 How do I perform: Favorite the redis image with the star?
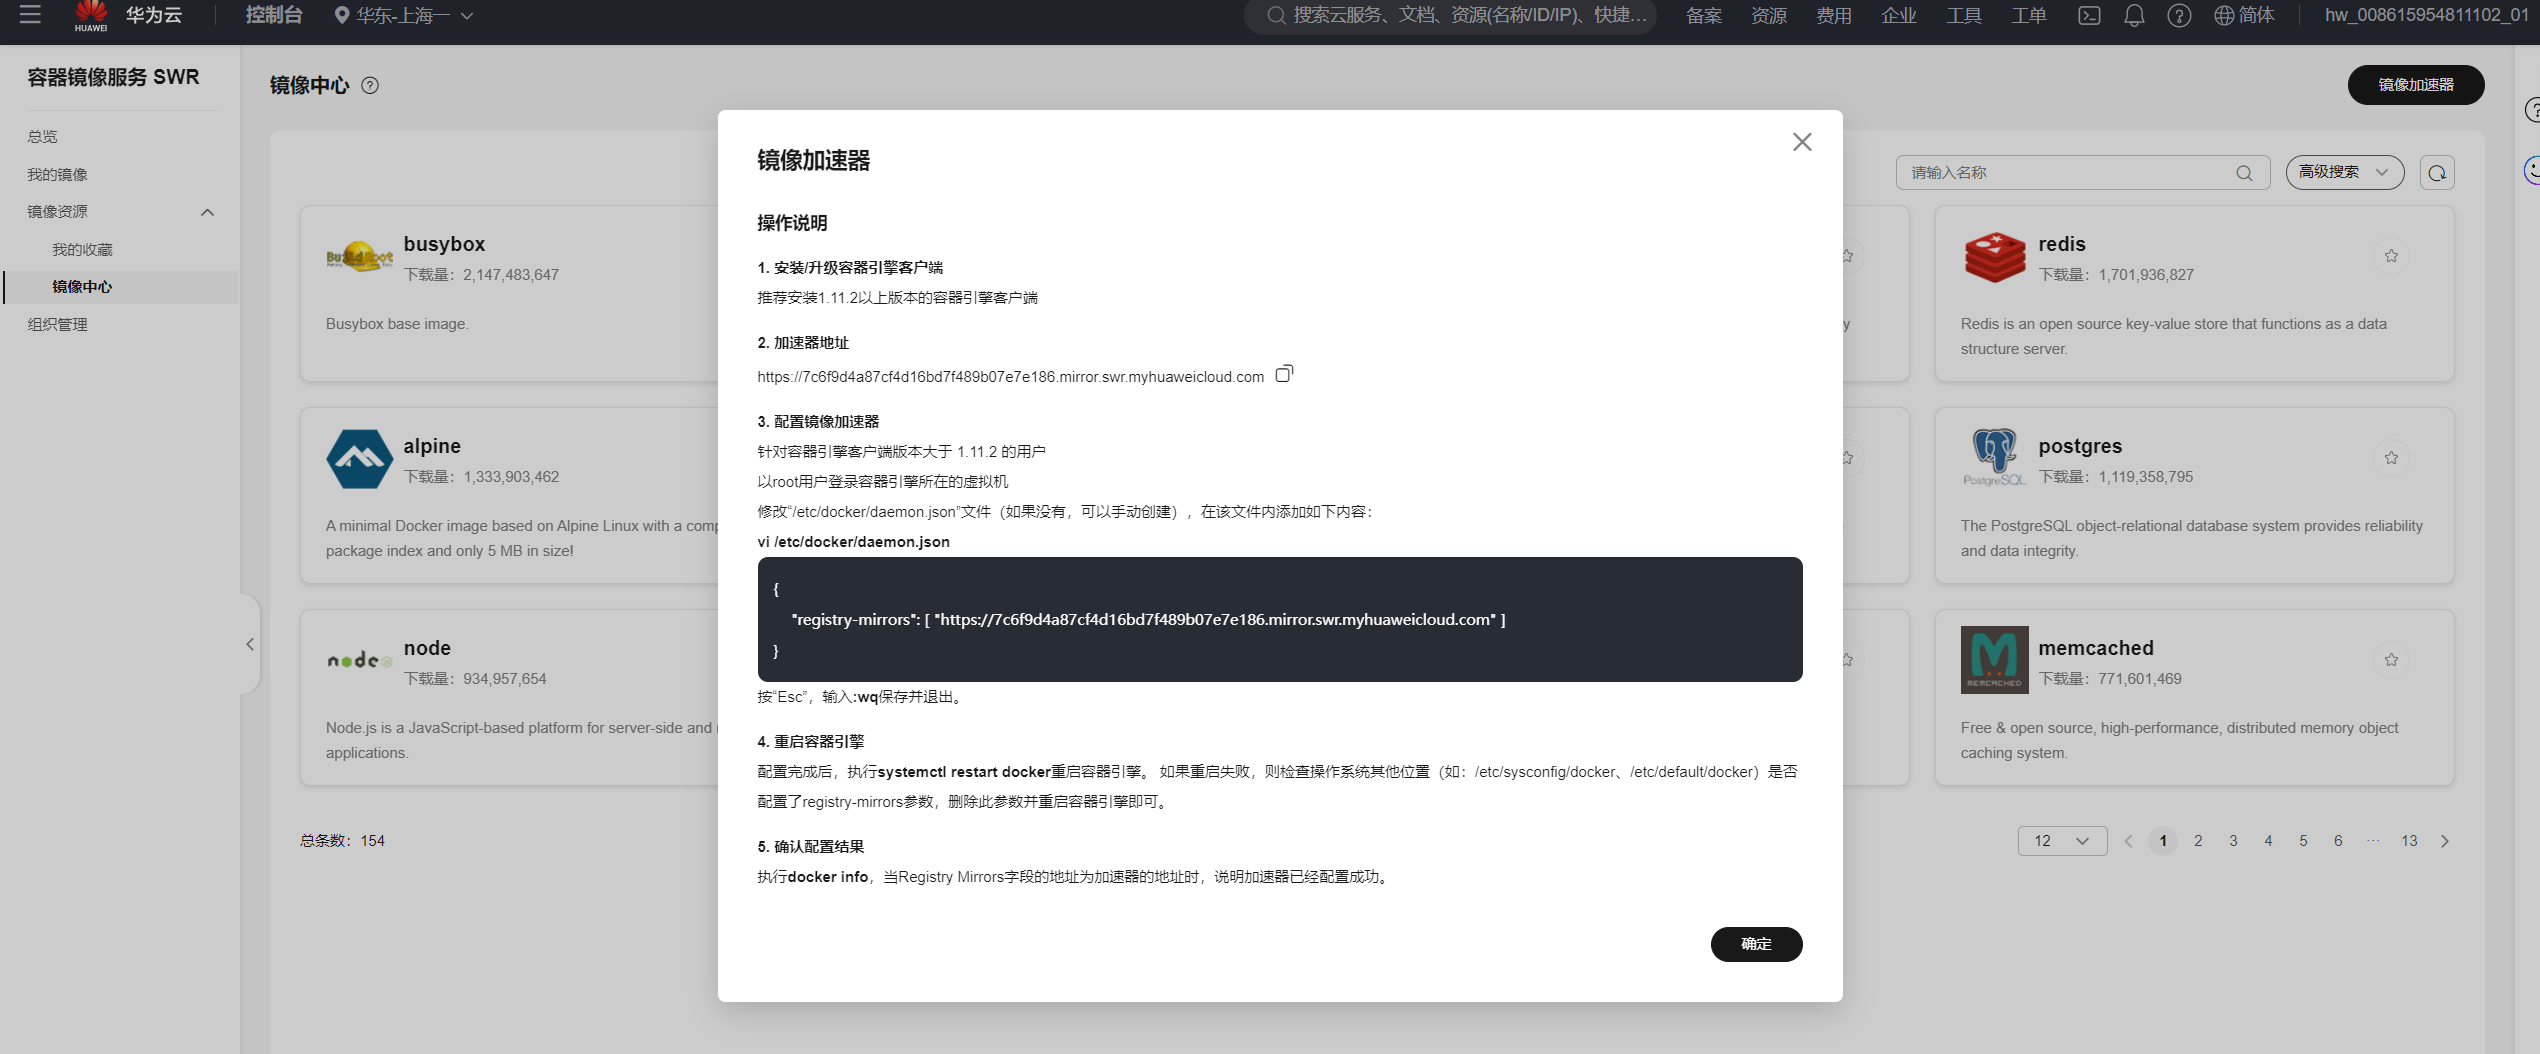[x=2391, y=256]
